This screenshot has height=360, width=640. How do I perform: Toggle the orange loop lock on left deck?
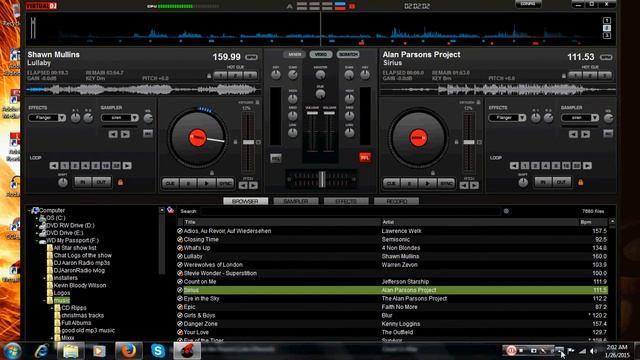click(120, 182)
